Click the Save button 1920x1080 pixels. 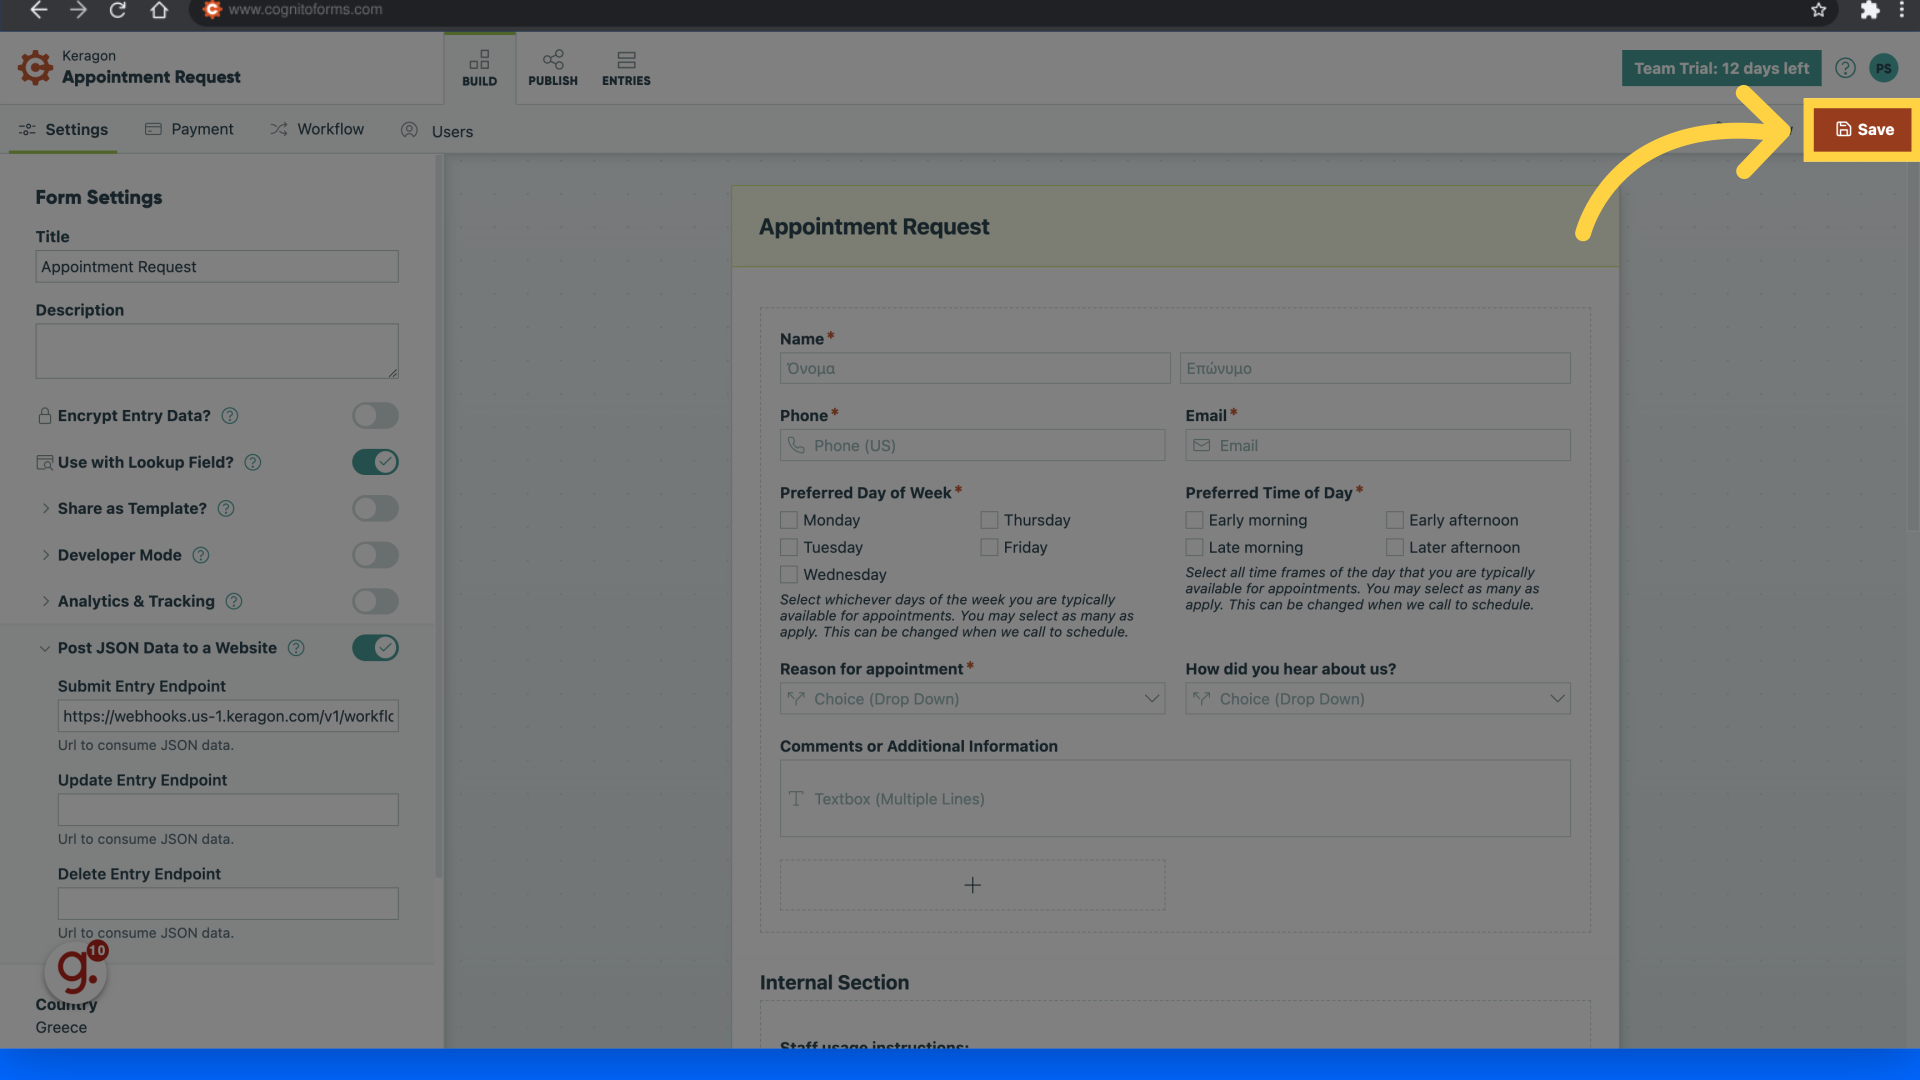tap(1860, 129)
